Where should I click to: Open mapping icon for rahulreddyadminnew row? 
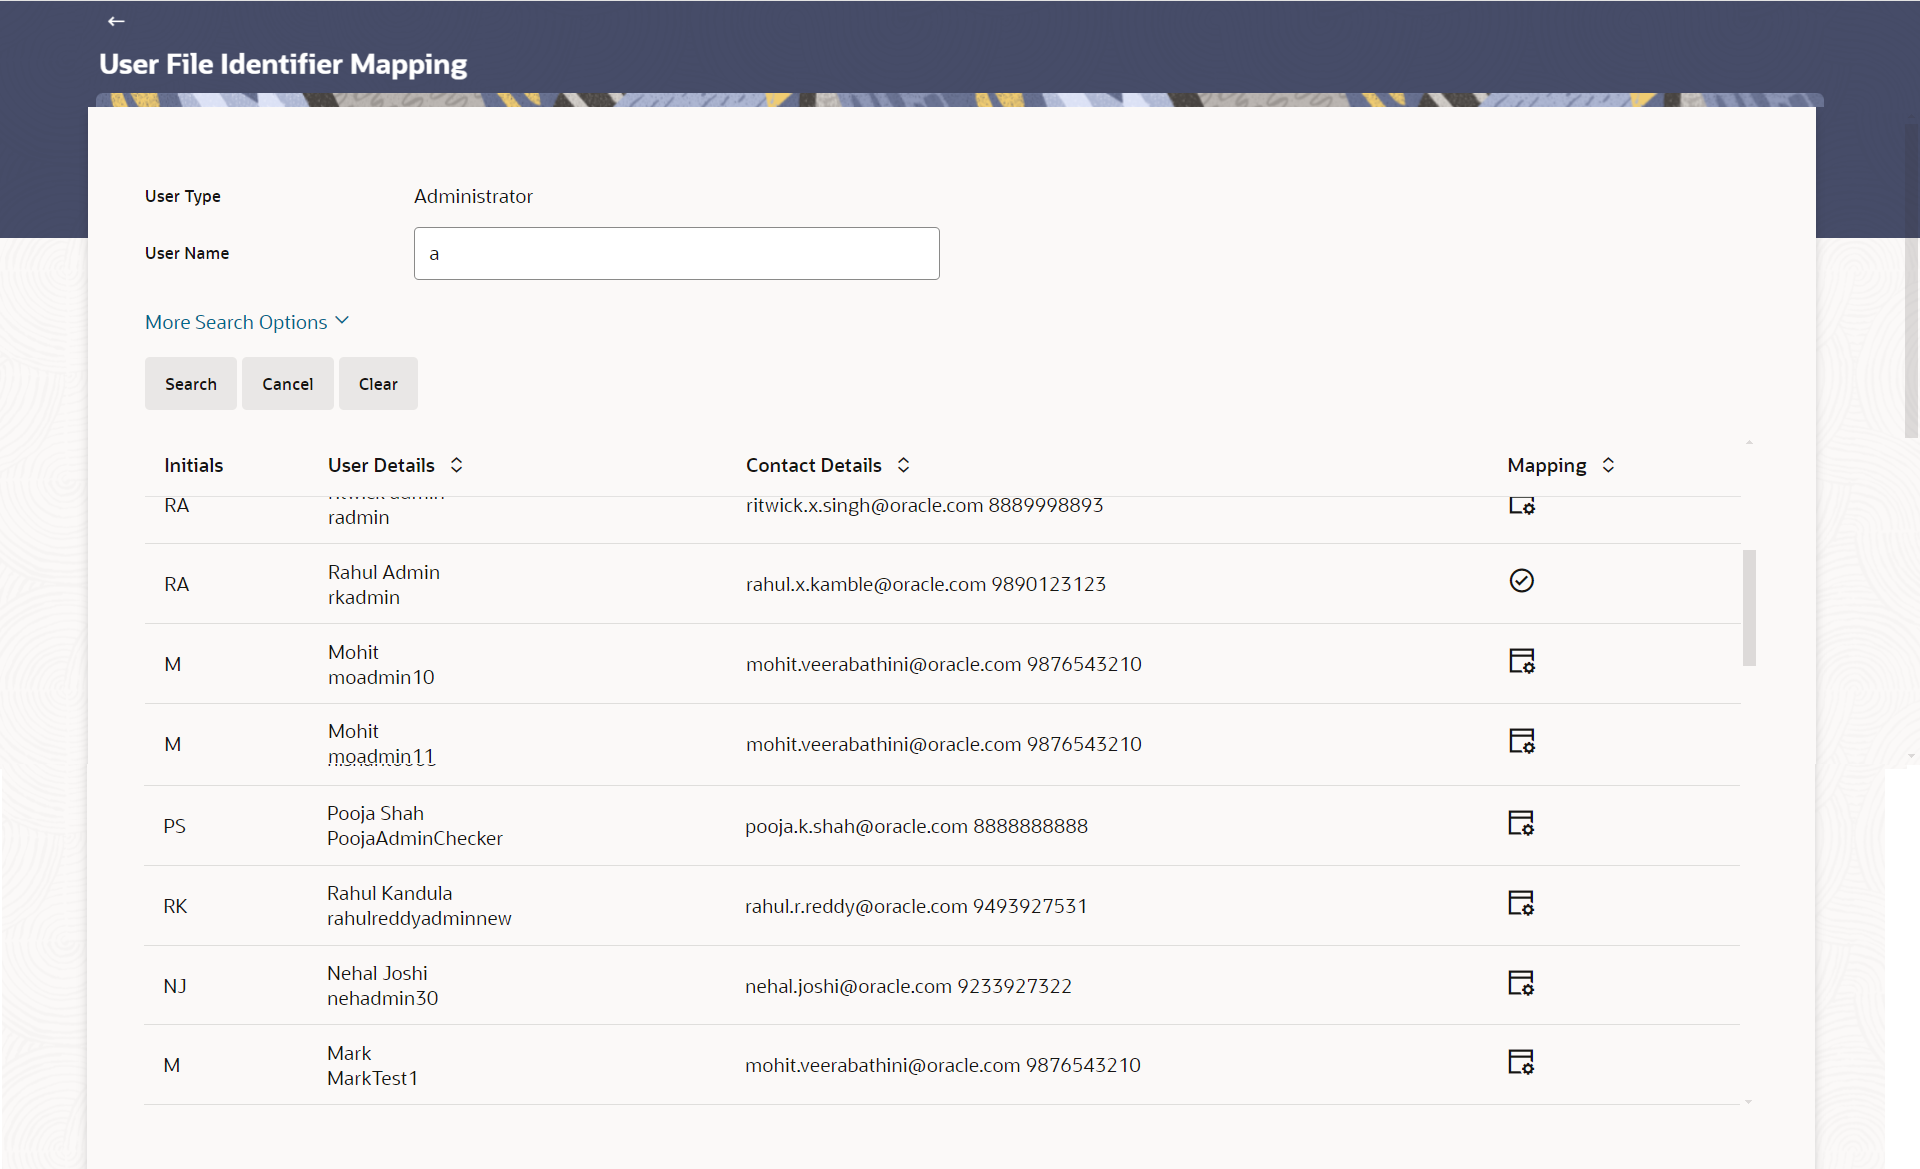[x=1520, y=903]
